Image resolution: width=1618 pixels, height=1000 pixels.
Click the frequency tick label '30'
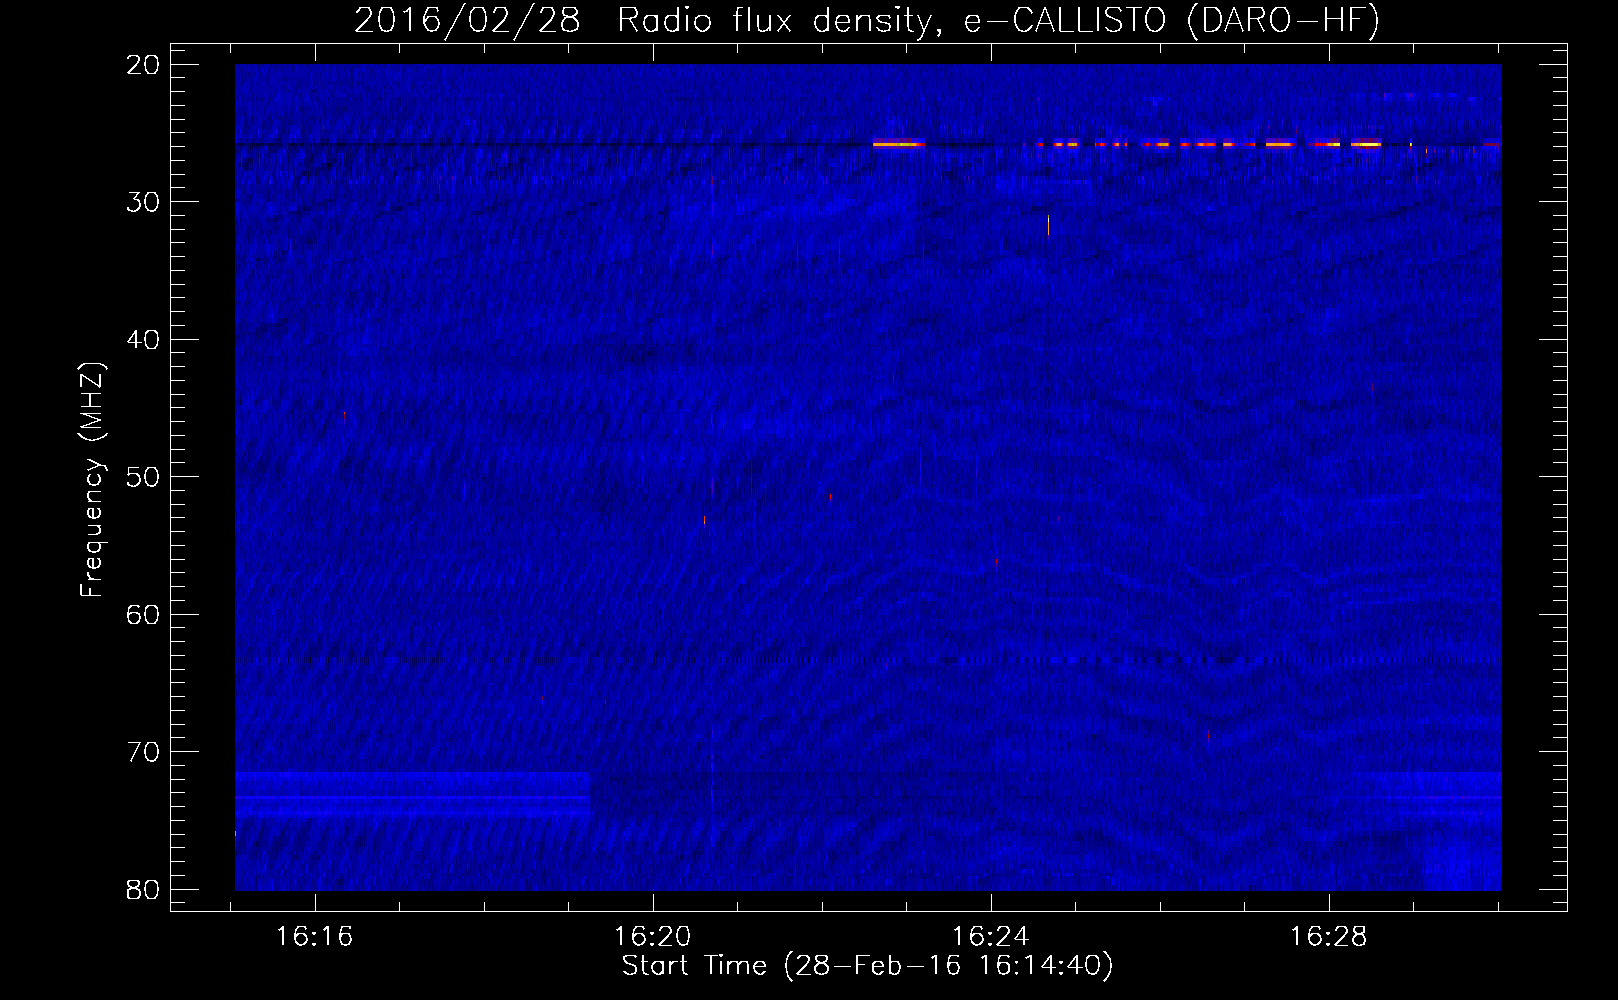143,202
